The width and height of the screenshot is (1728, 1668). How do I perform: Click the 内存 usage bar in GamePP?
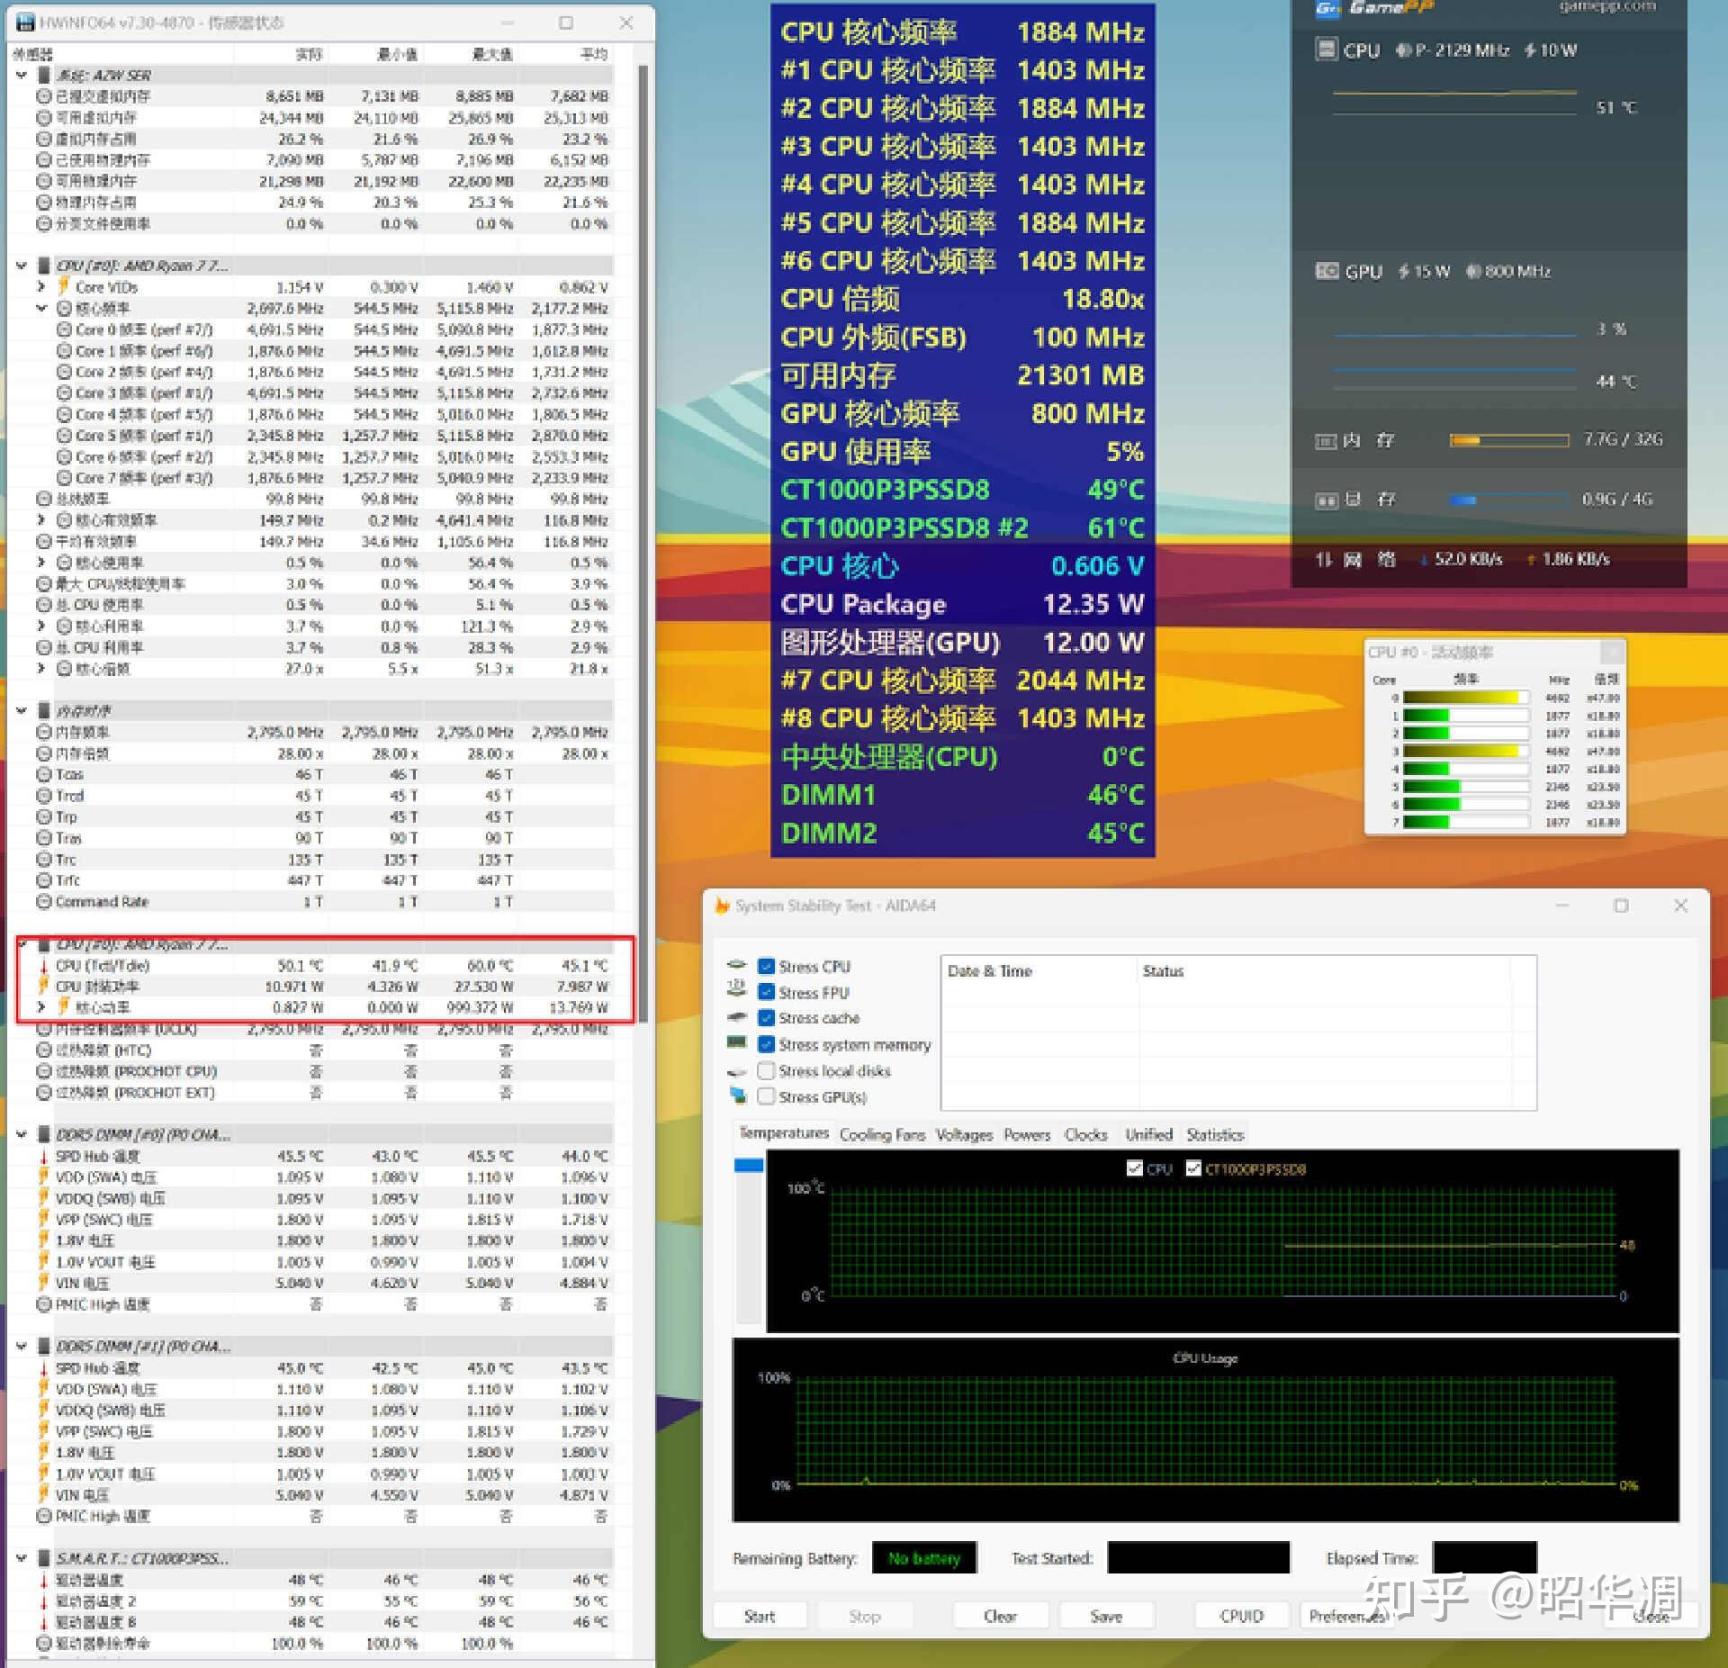(x=1509, y=440)
